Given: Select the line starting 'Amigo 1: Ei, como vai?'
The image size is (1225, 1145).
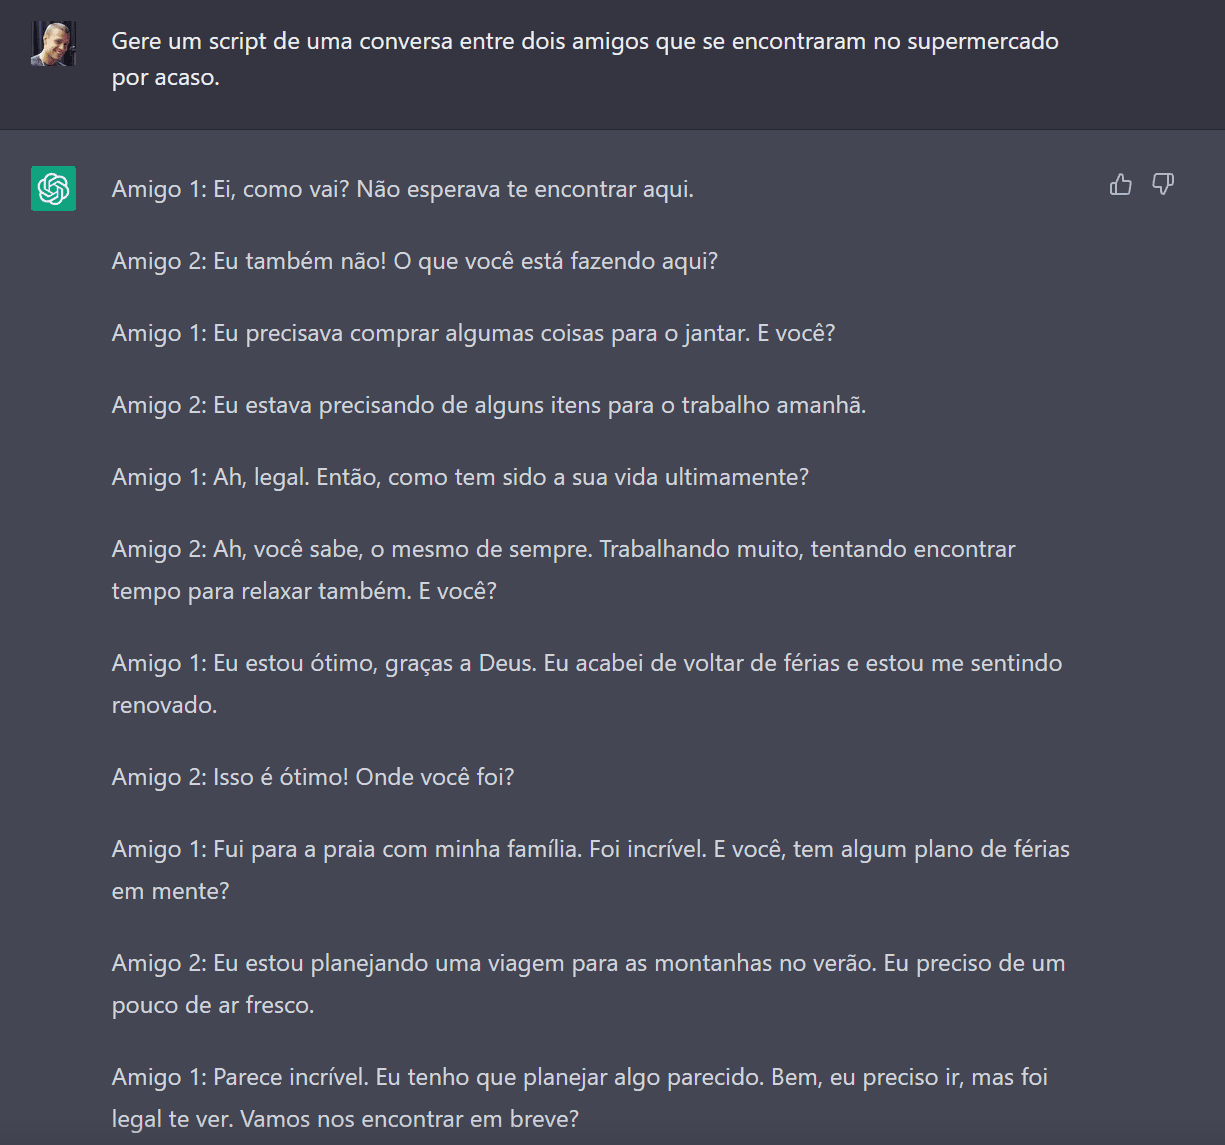Looking at the screenshot, I should (403, 188).
